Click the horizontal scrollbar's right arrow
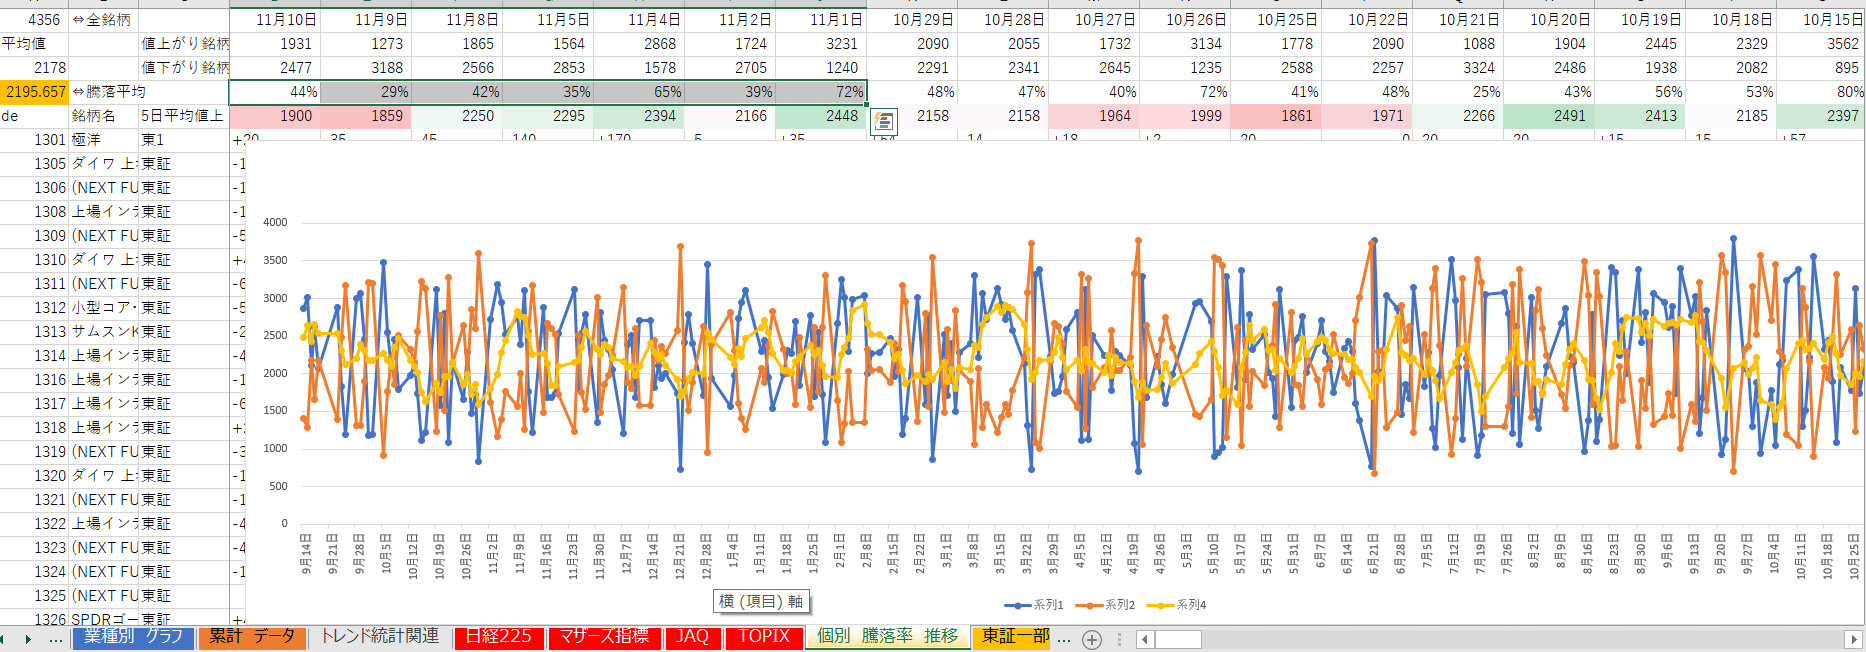1866x652 pixels. [1853, 639]
